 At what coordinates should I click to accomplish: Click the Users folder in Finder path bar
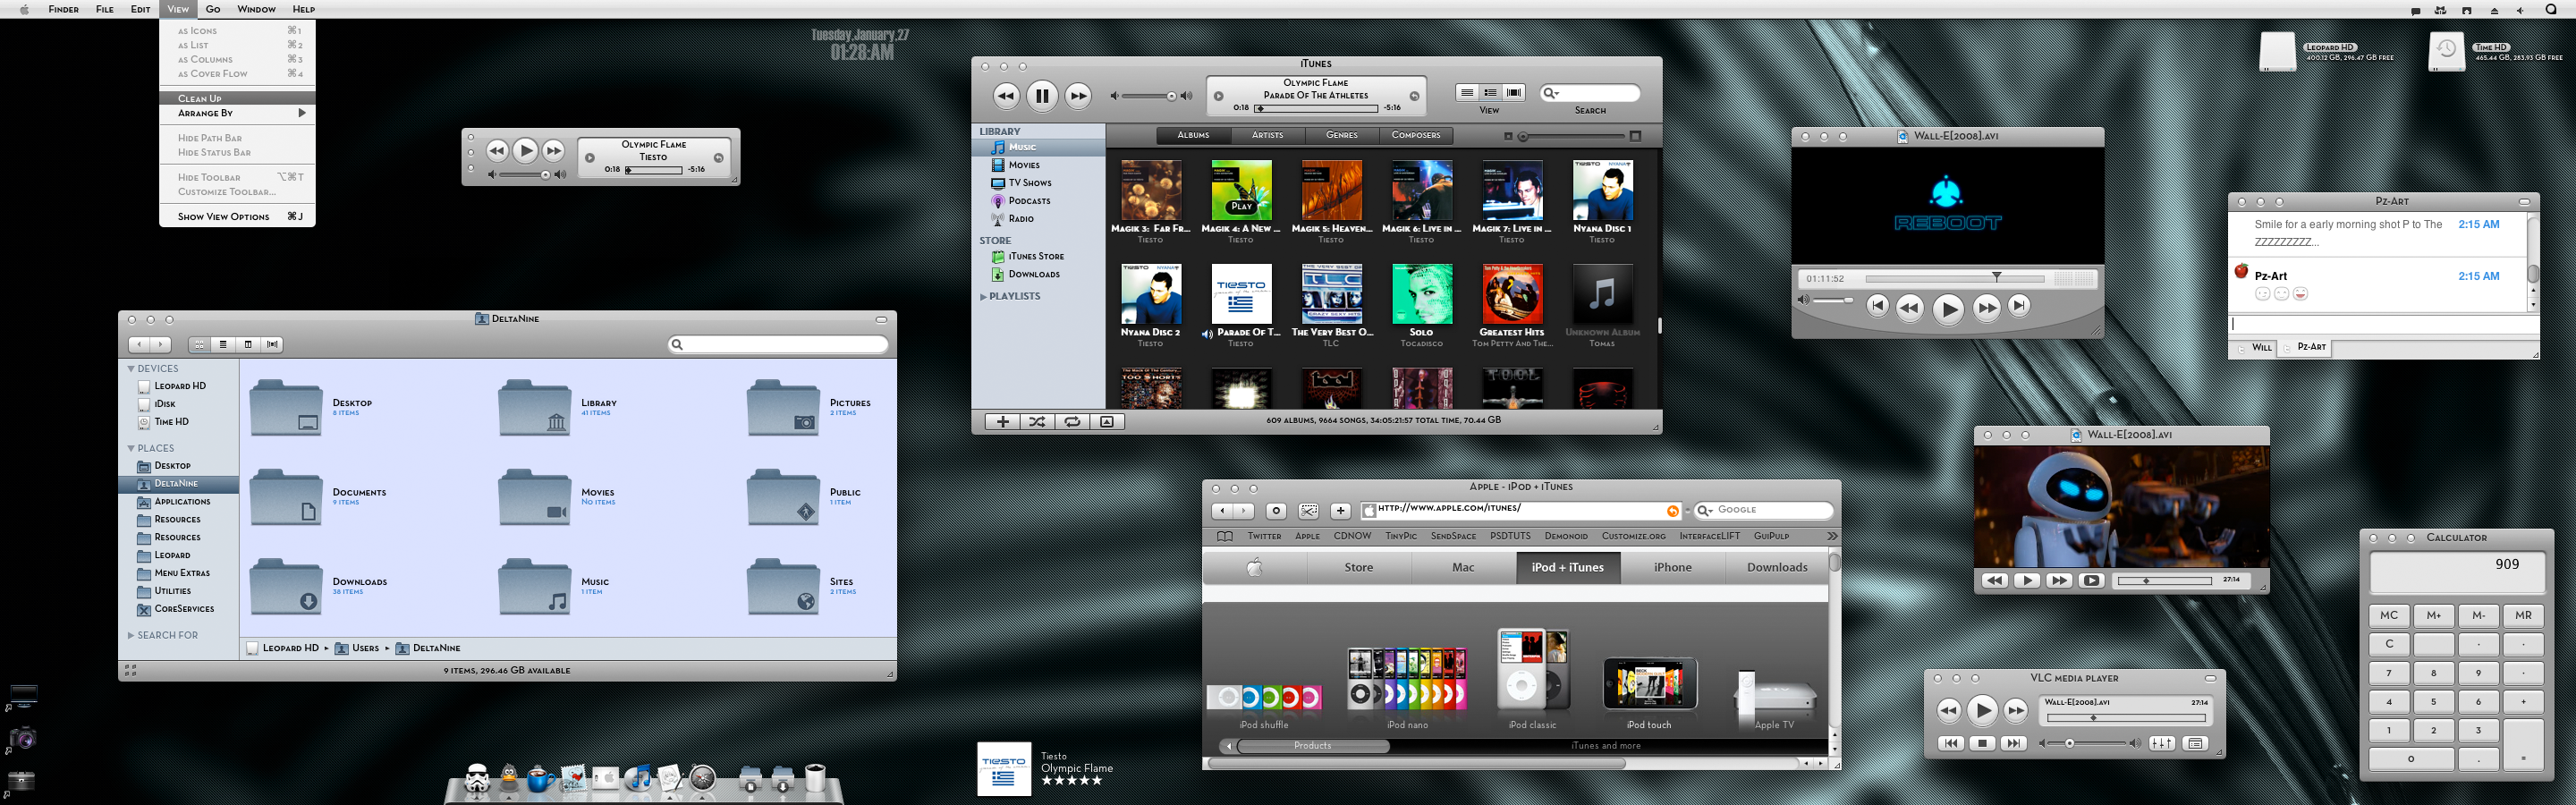[358, 648]
